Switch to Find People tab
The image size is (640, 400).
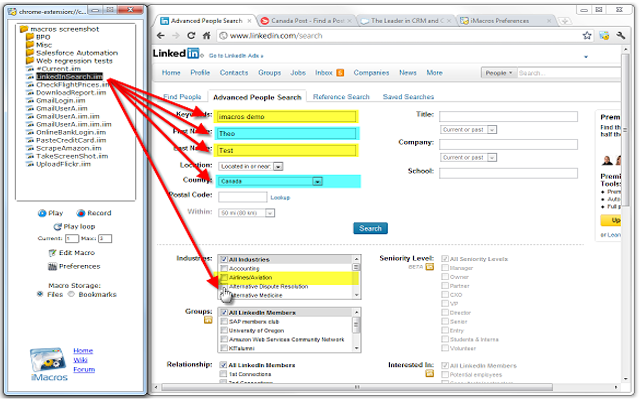coord(182,97)
